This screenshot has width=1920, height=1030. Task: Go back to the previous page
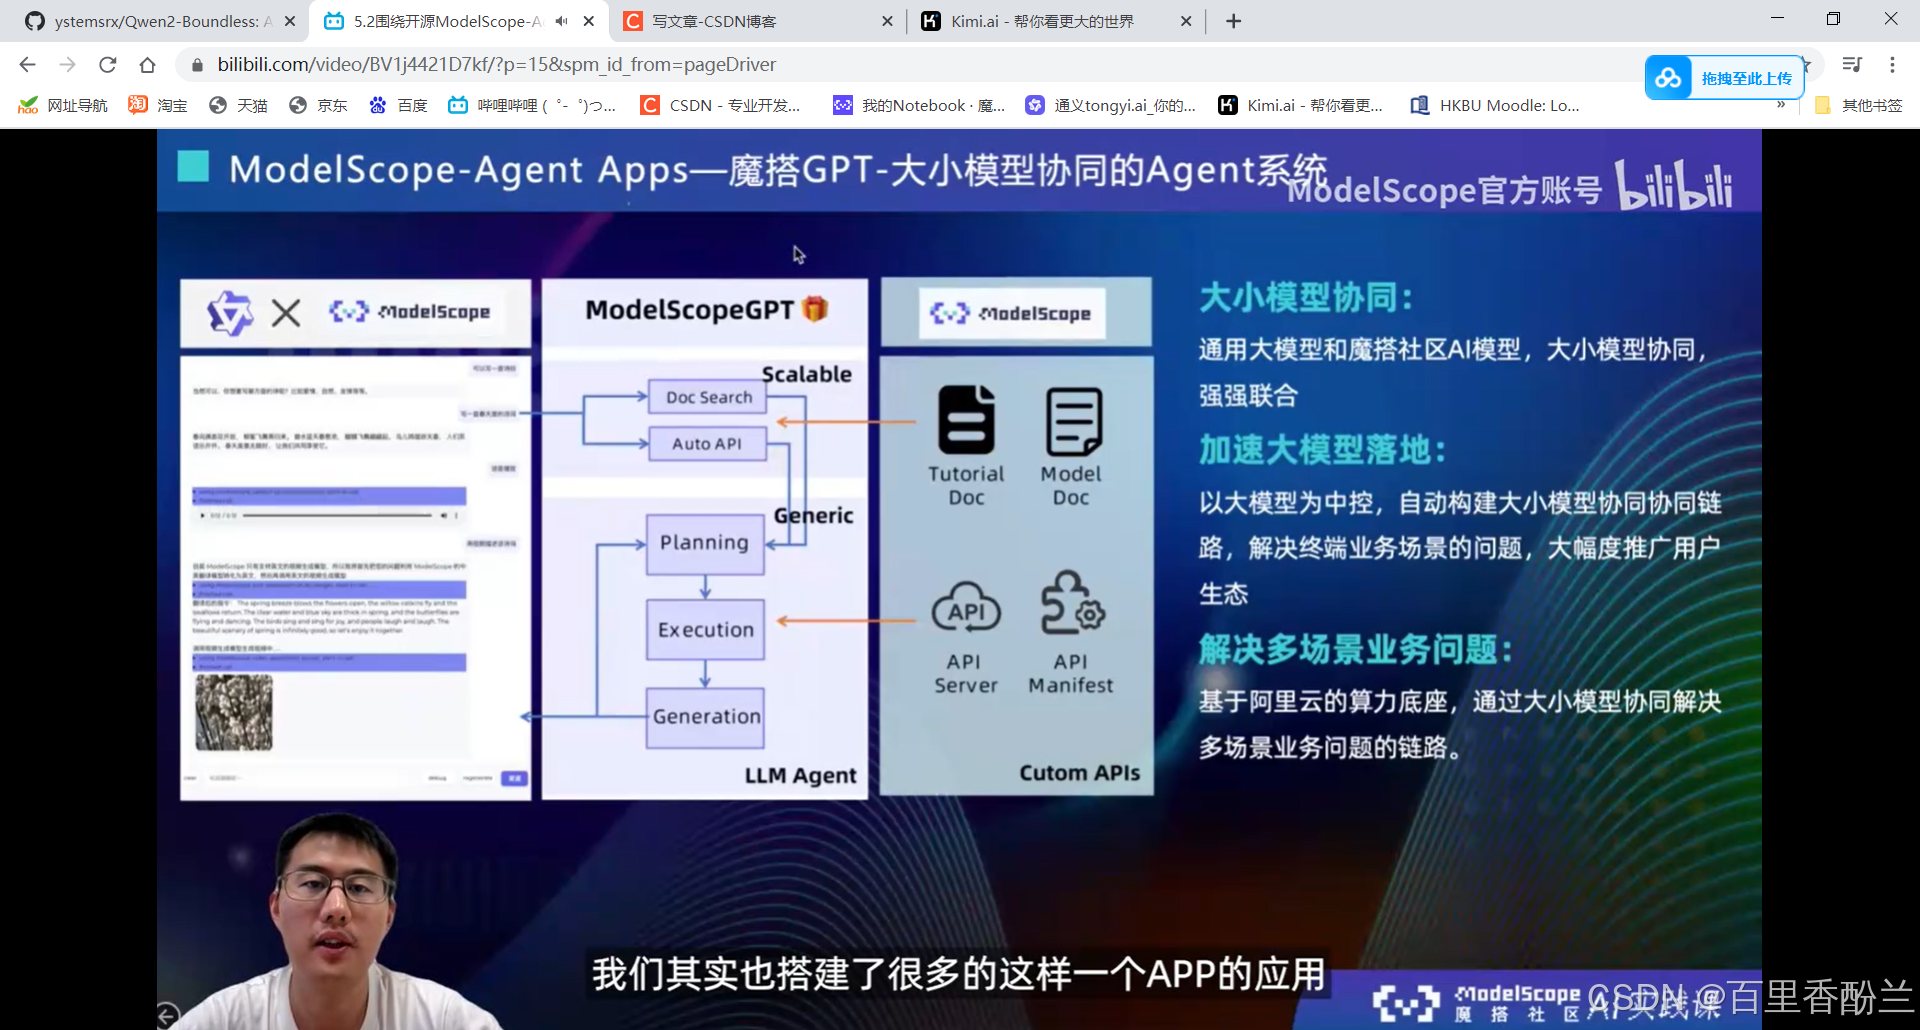[27, 65]
